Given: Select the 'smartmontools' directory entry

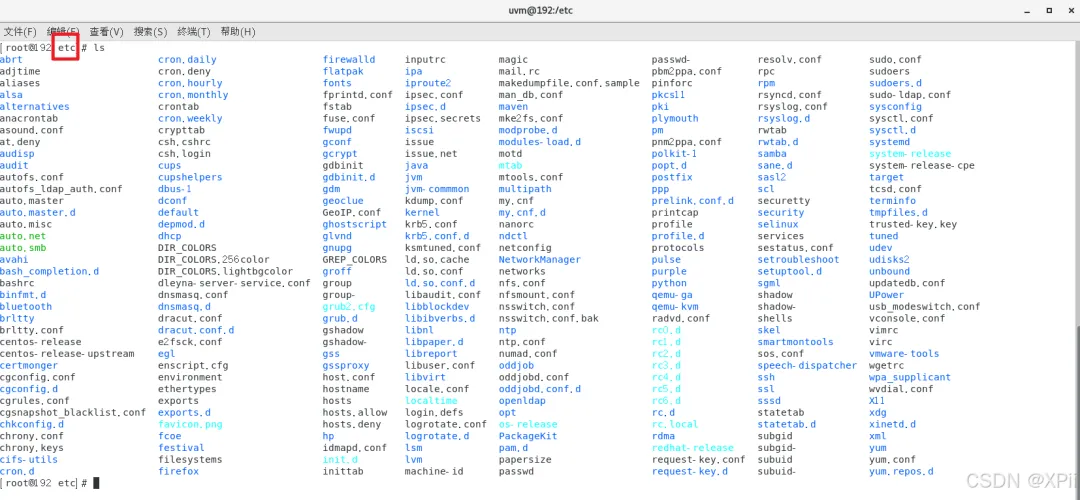Looking at the screenshot, I should (x=796, y=342).
